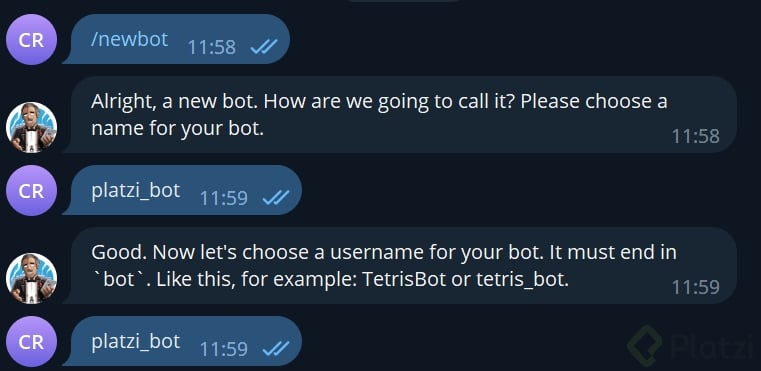The height and width of the screenshot is (371, 761).
Task: Select the platzi_bot reply to the name prompt
Action: tap(182, 190)
